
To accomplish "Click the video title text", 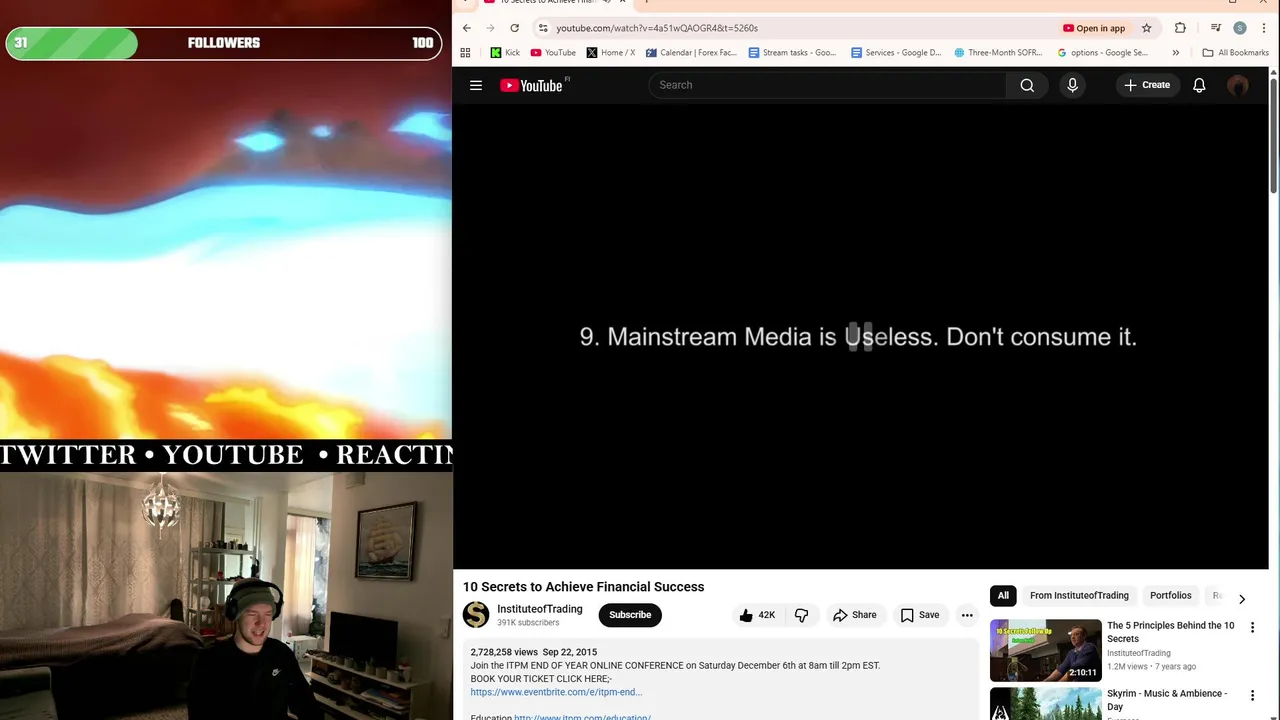I will pyautogui.click(x=583, y=587).
